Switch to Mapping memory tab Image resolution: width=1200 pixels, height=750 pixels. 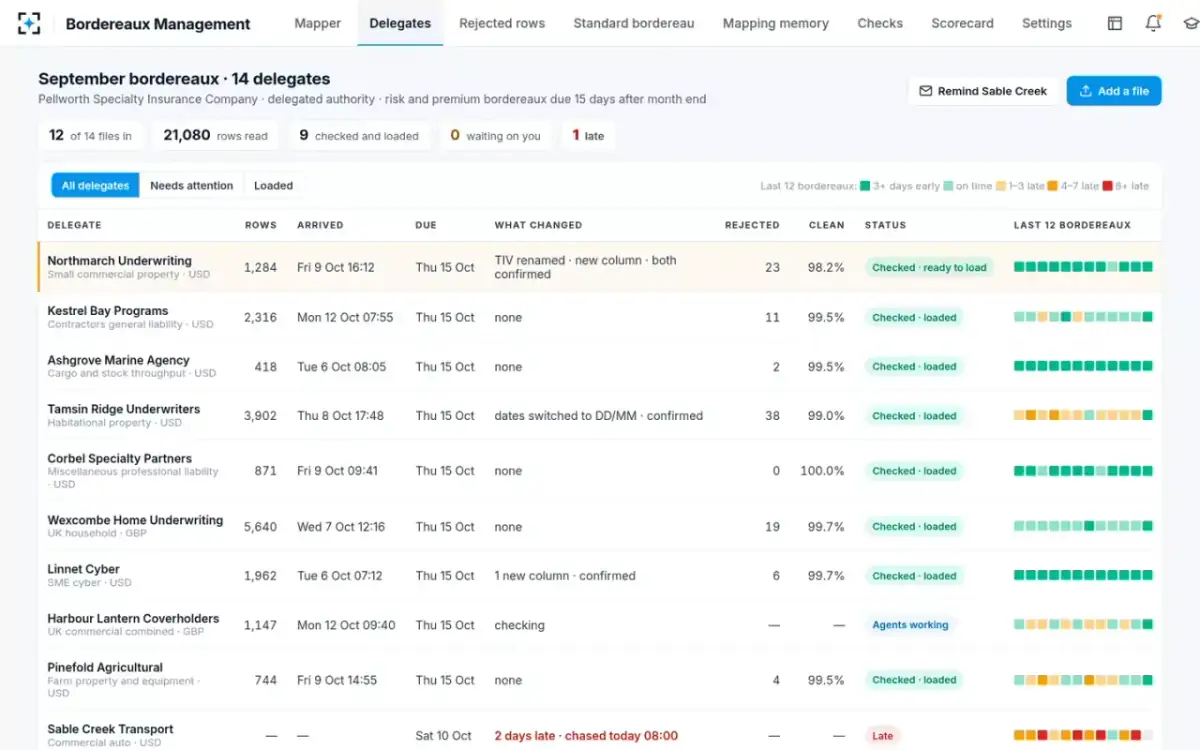coord(776,23)
